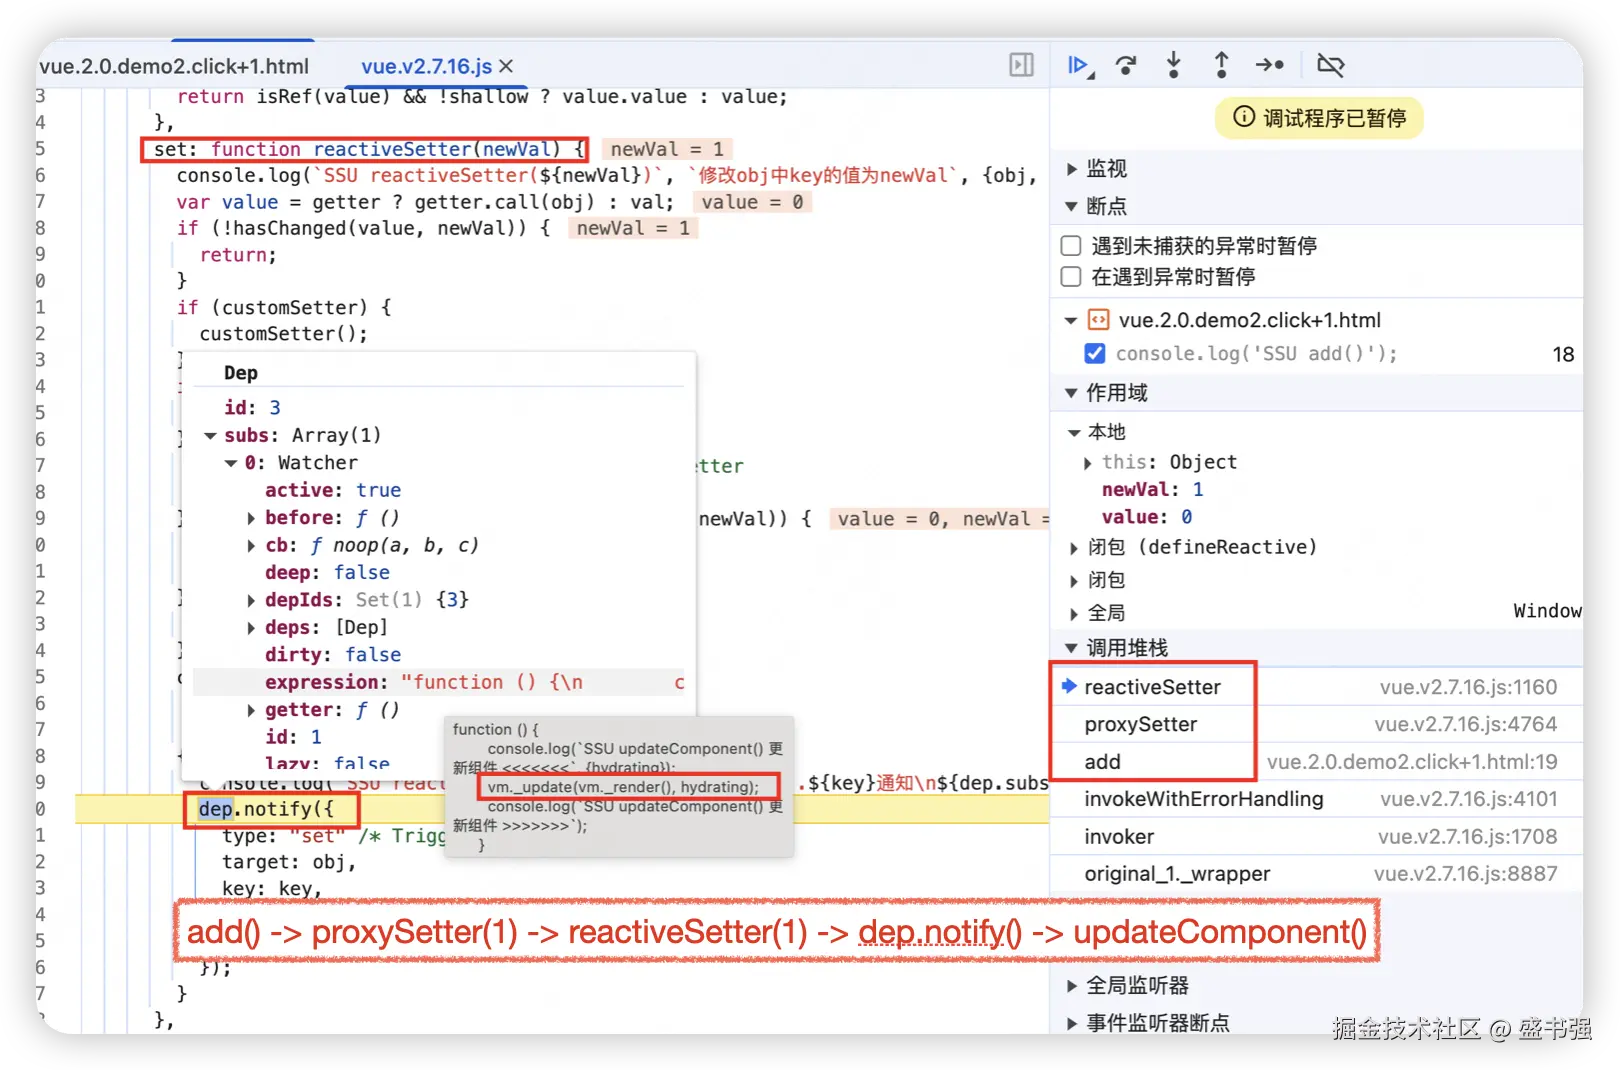Collapse the 本地 local scope
This screenshot has height=1070, width=1620.
click(x=1074, y=433)
